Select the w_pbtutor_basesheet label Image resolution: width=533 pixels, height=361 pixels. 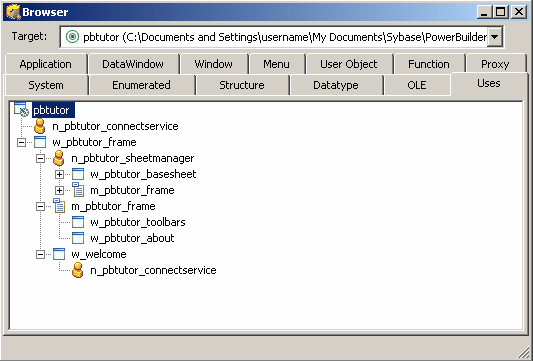click(143, 174)
